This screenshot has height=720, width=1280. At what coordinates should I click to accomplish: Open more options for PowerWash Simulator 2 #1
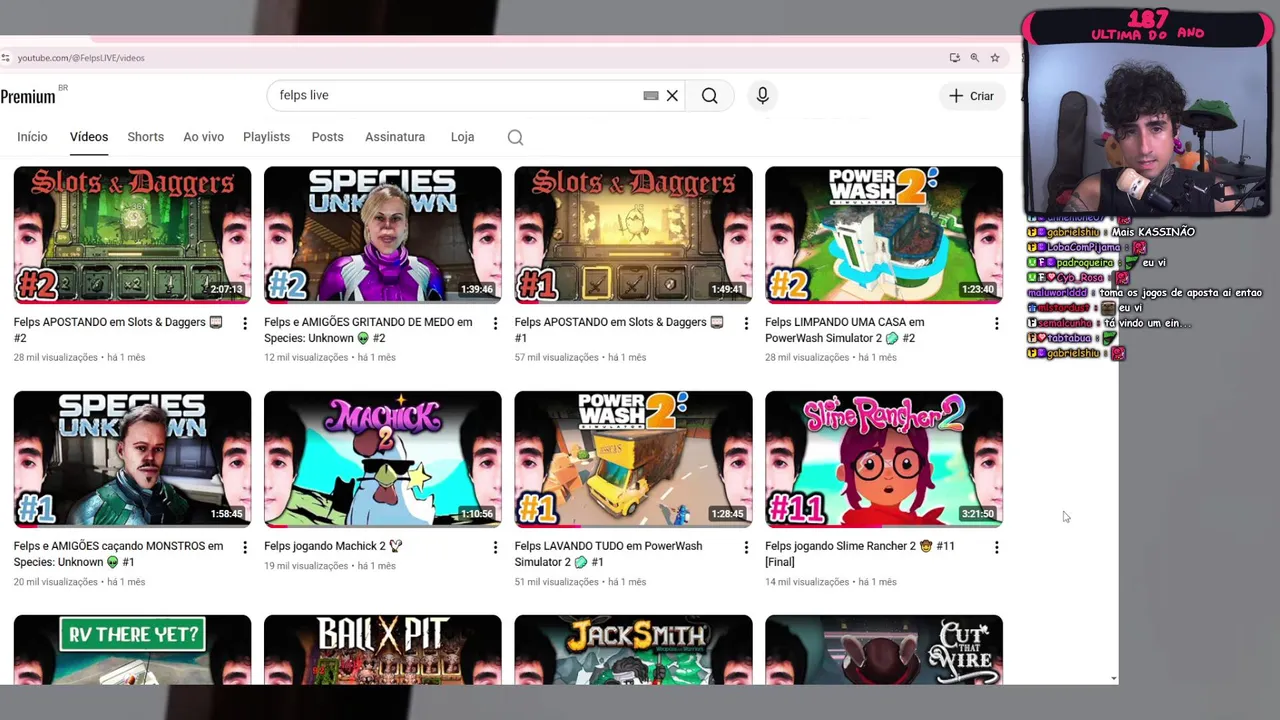[745, 547]
